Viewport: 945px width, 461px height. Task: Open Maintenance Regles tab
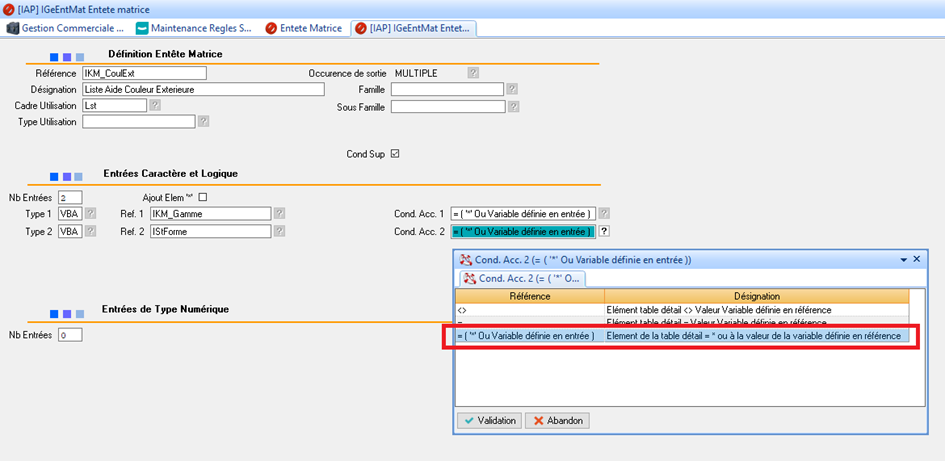coord(193,28)
